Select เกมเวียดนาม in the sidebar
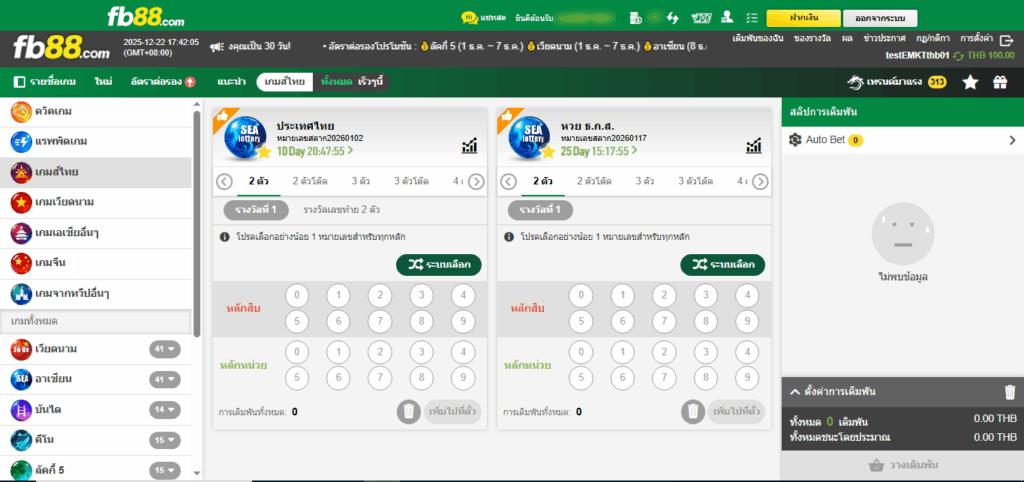The image size is (1024, 482). 96,202
